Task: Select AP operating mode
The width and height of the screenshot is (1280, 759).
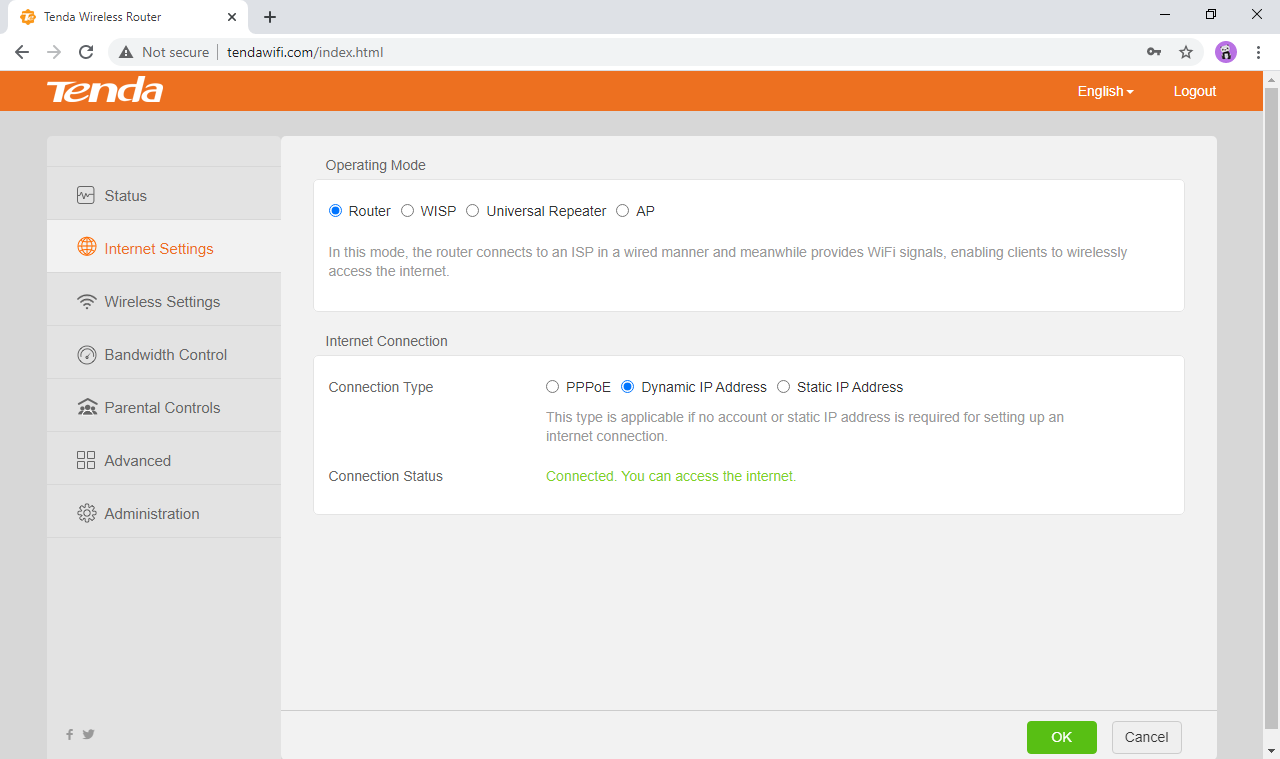Action: click(x=623, y=211)
